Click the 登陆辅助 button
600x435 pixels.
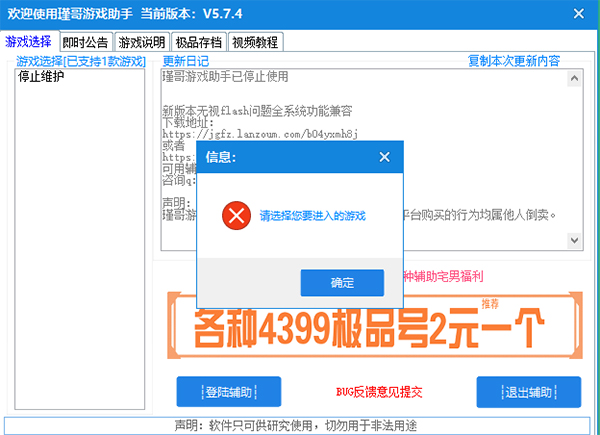click(x=229, y=392)
